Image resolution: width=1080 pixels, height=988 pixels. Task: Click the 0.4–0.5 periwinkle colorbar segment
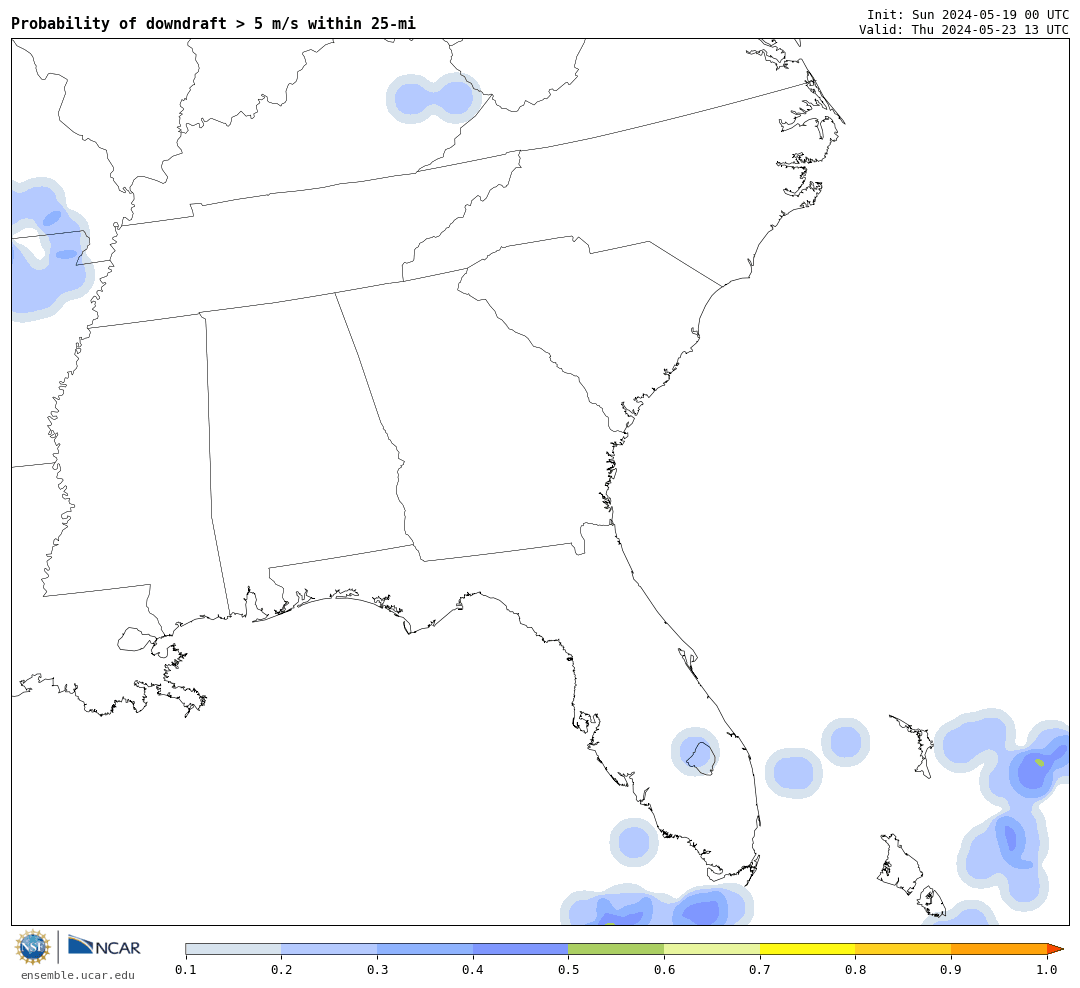(521, 949)
